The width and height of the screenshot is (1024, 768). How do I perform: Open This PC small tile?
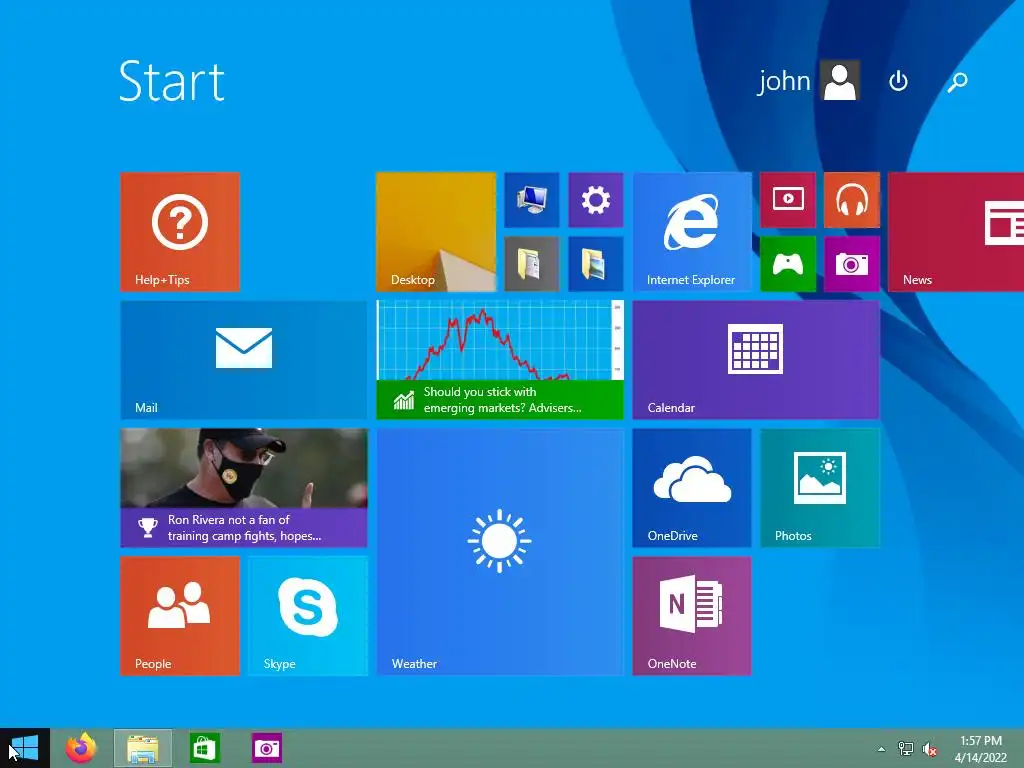pyautogui.click(x=532, y=200)
